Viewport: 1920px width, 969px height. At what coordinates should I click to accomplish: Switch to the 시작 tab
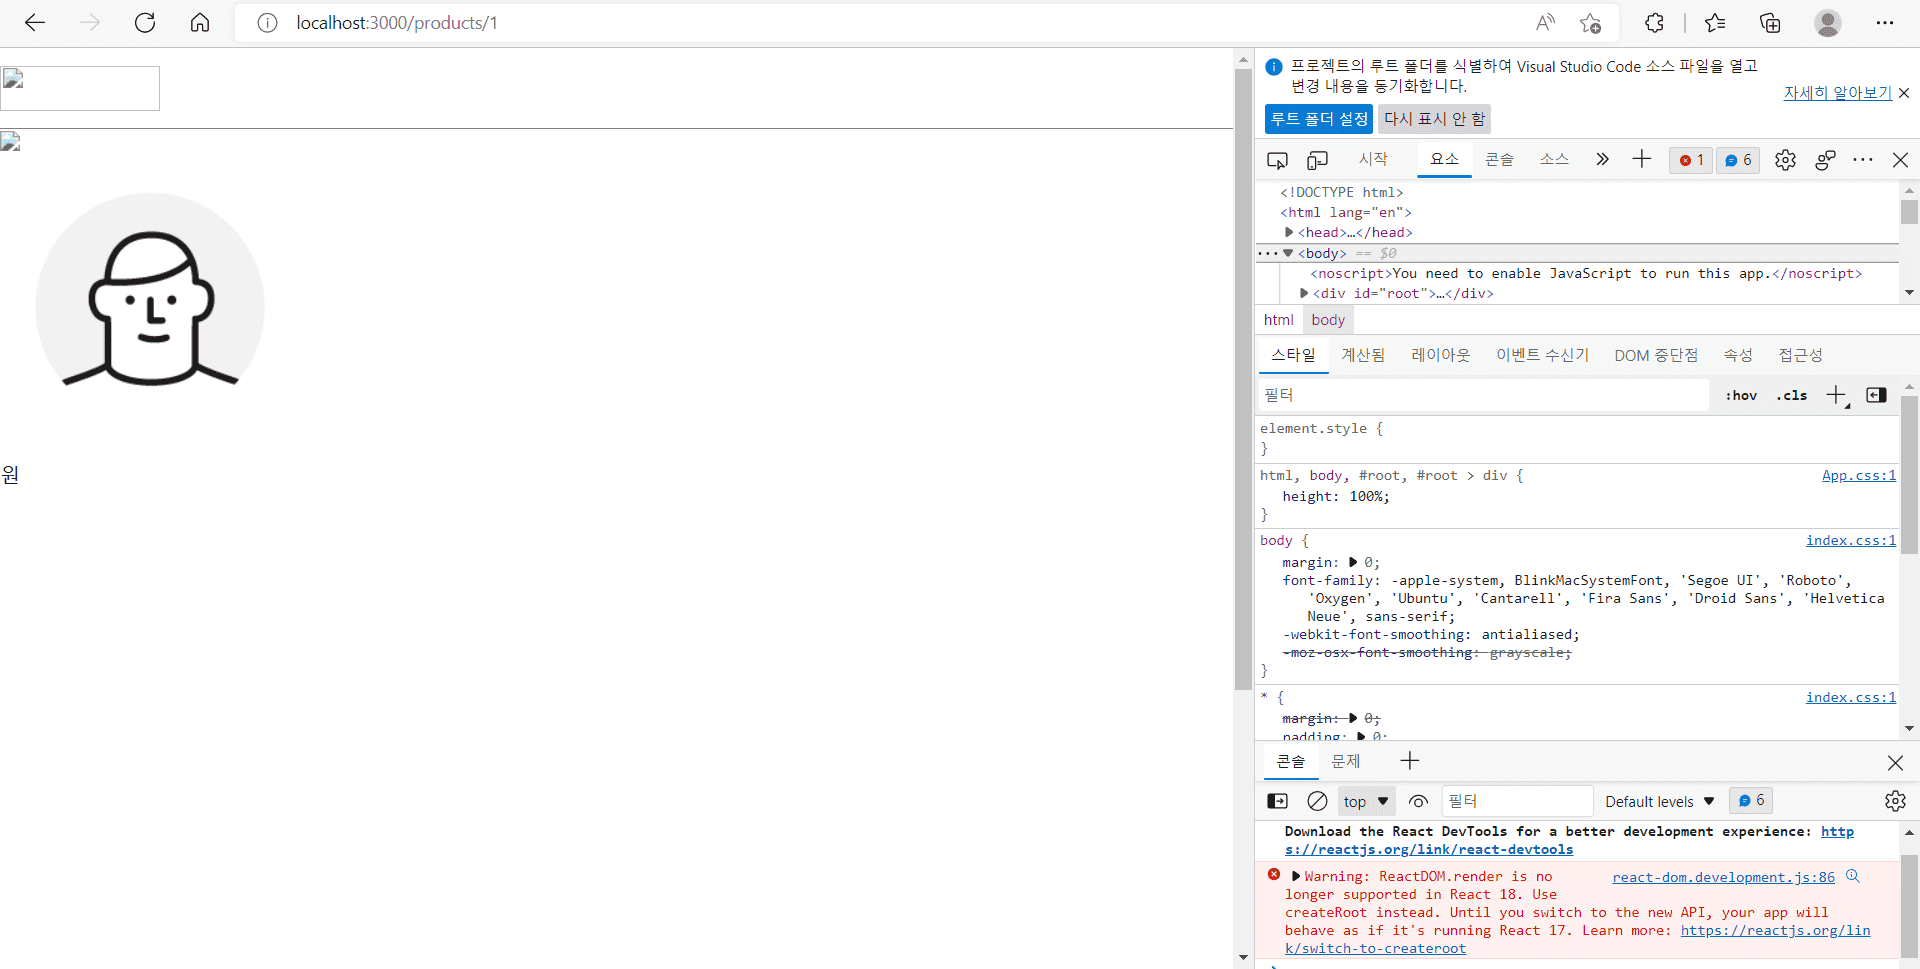point(1373,159)
